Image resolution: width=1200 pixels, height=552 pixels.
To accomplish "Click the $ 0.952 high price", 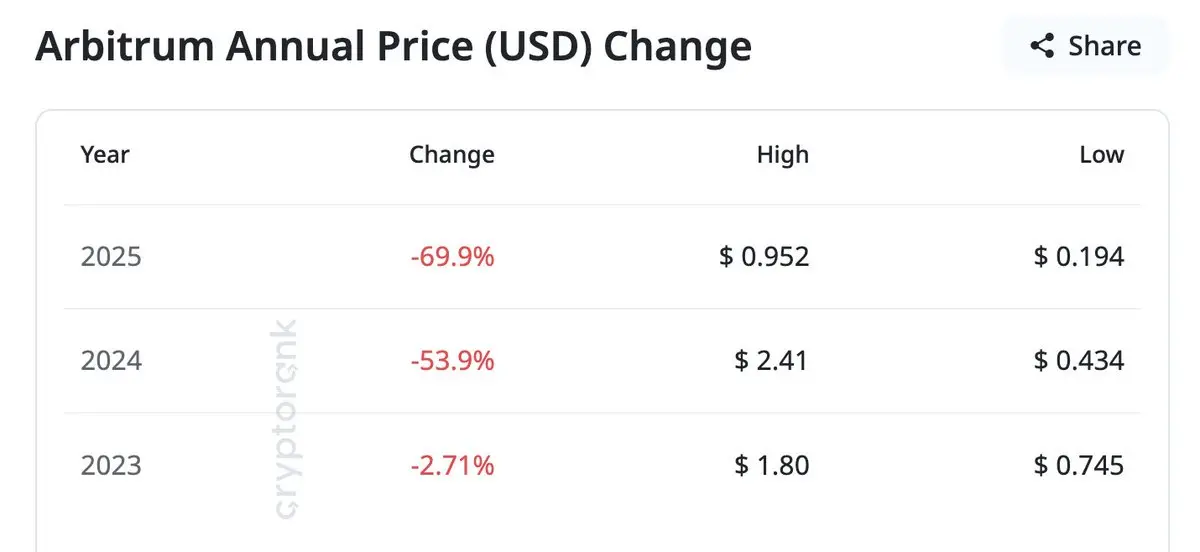I will [764, 257].
